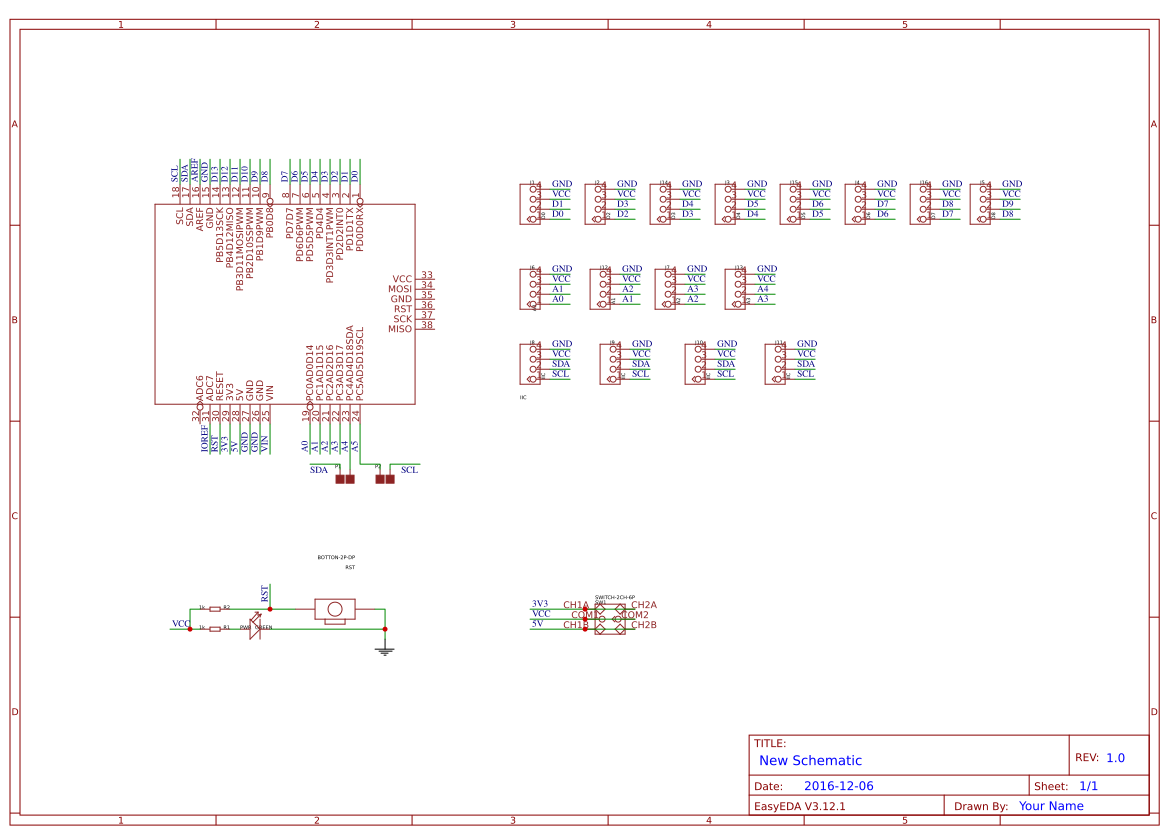The image size is (1174, 838).
Task: Select the SCL solder pad P2
Action: click(385, 479)
